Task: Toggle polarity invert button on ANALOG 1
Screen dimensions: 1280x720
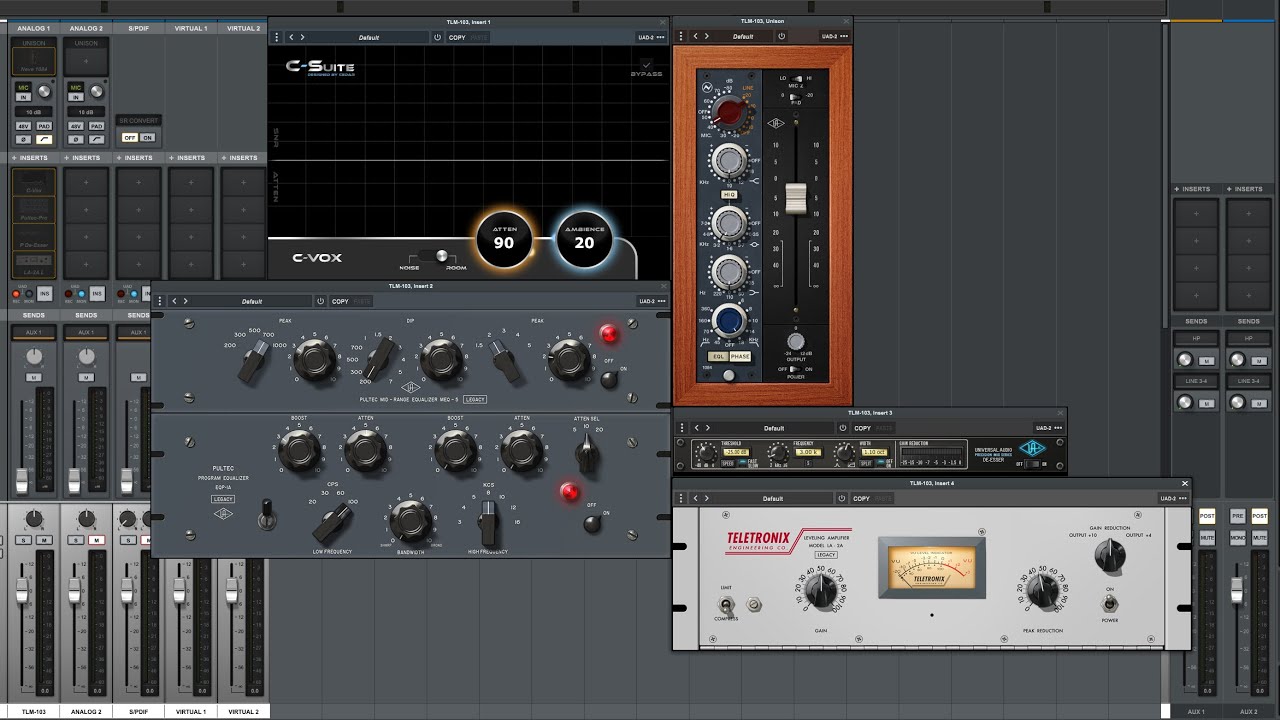Action: click(x=23, y=138)
